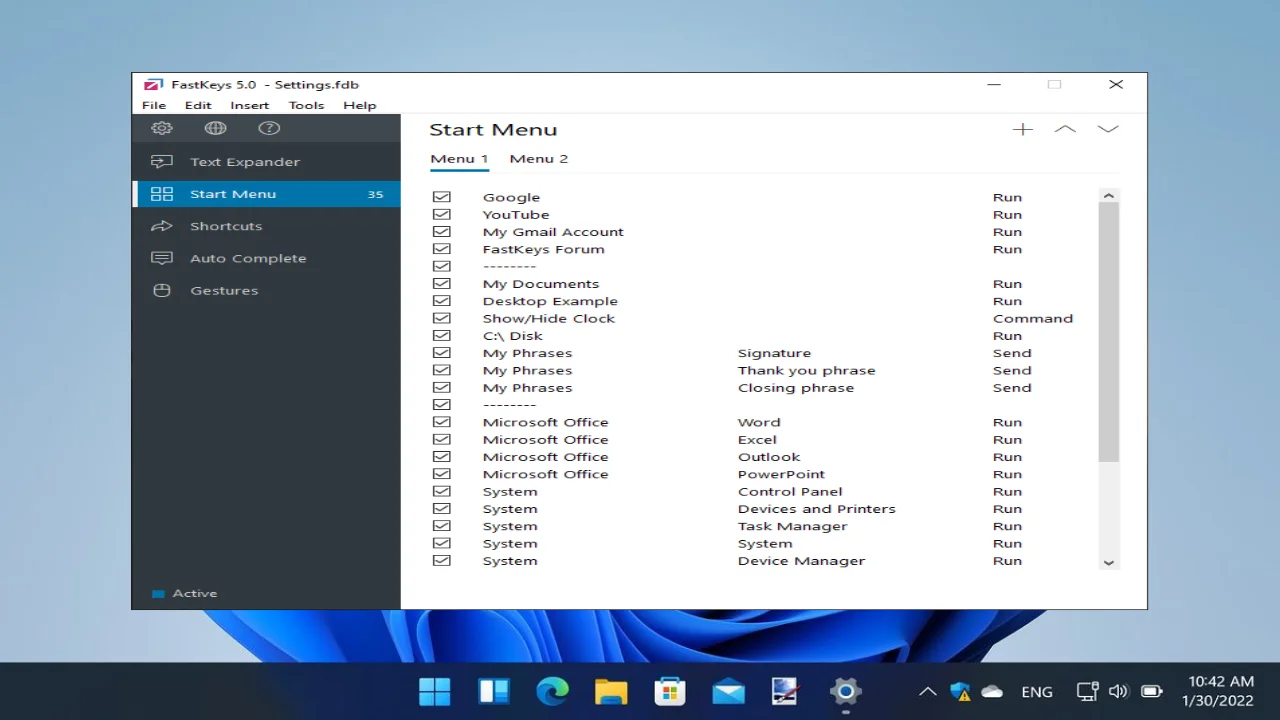This screenshot has width=1280, height=720.
Task: Switch to the Menu 2 tab
Action: 538,159
